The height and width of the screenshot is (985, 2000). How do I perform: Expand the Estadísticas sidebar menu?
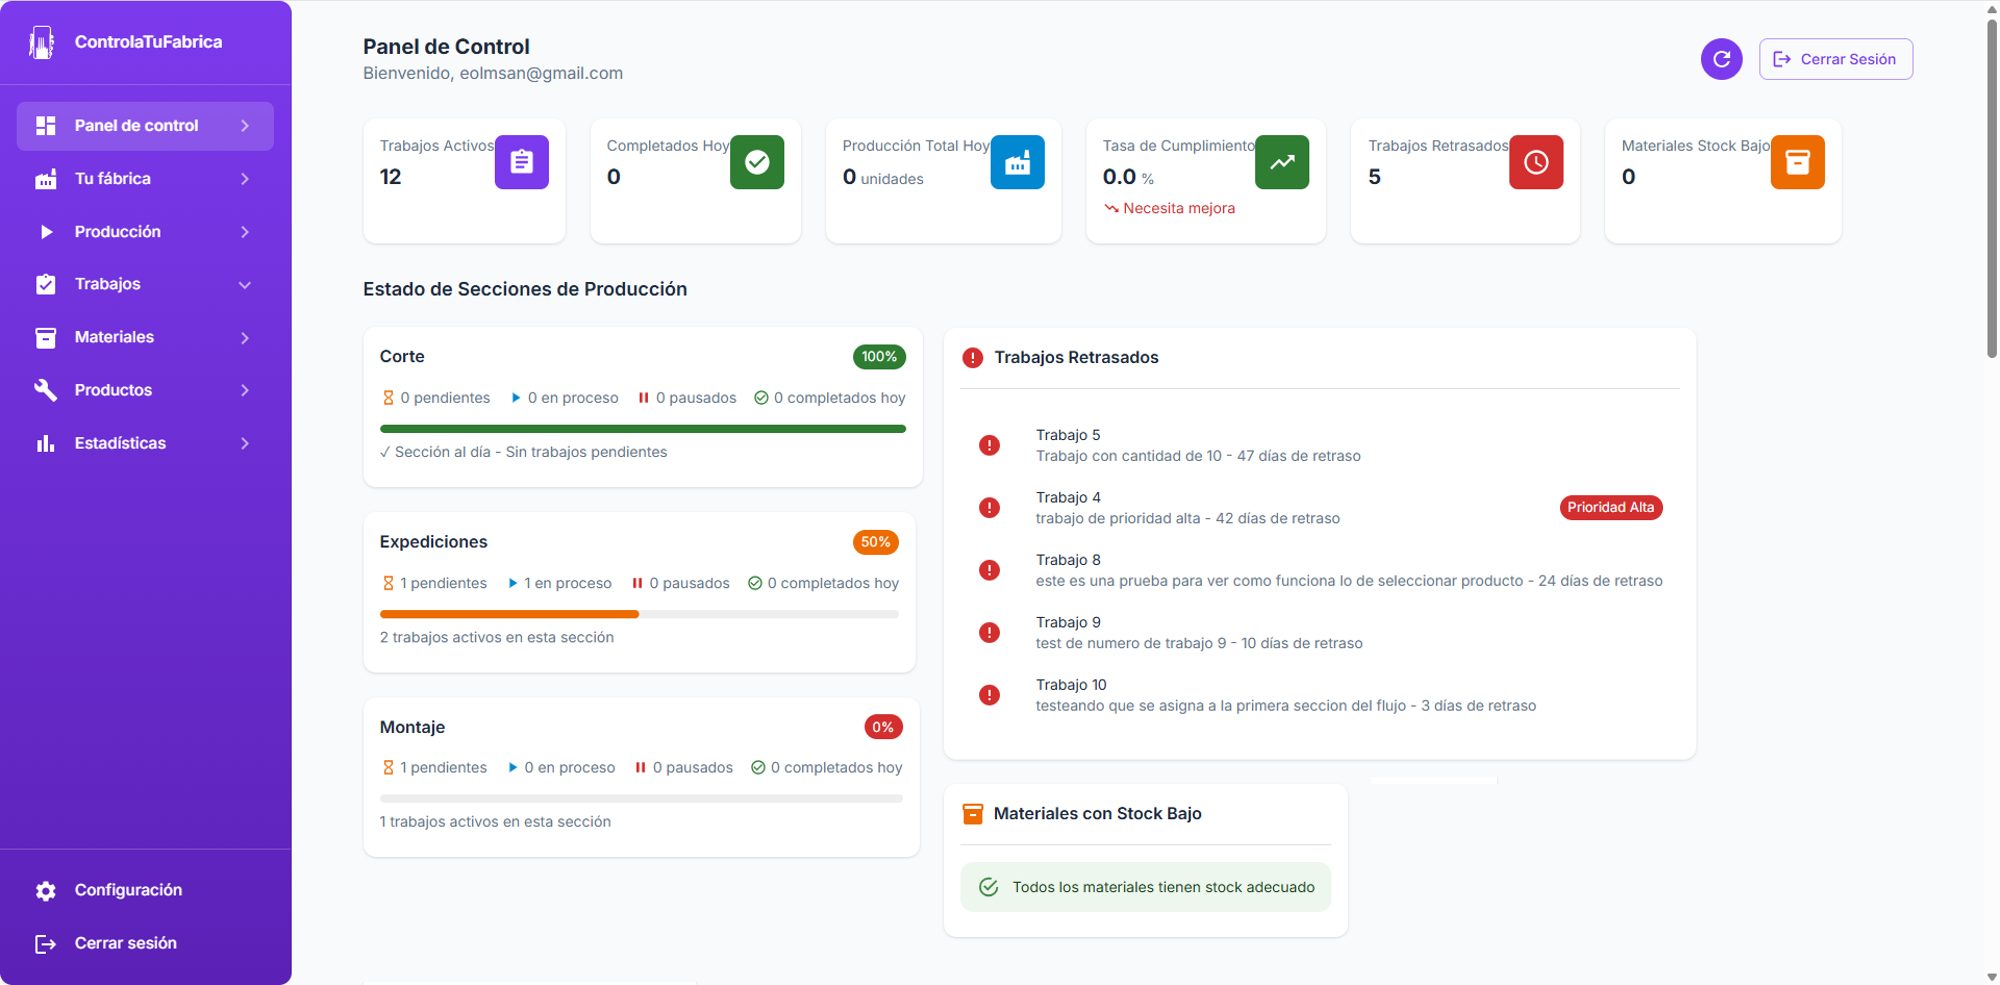(245, 443)
